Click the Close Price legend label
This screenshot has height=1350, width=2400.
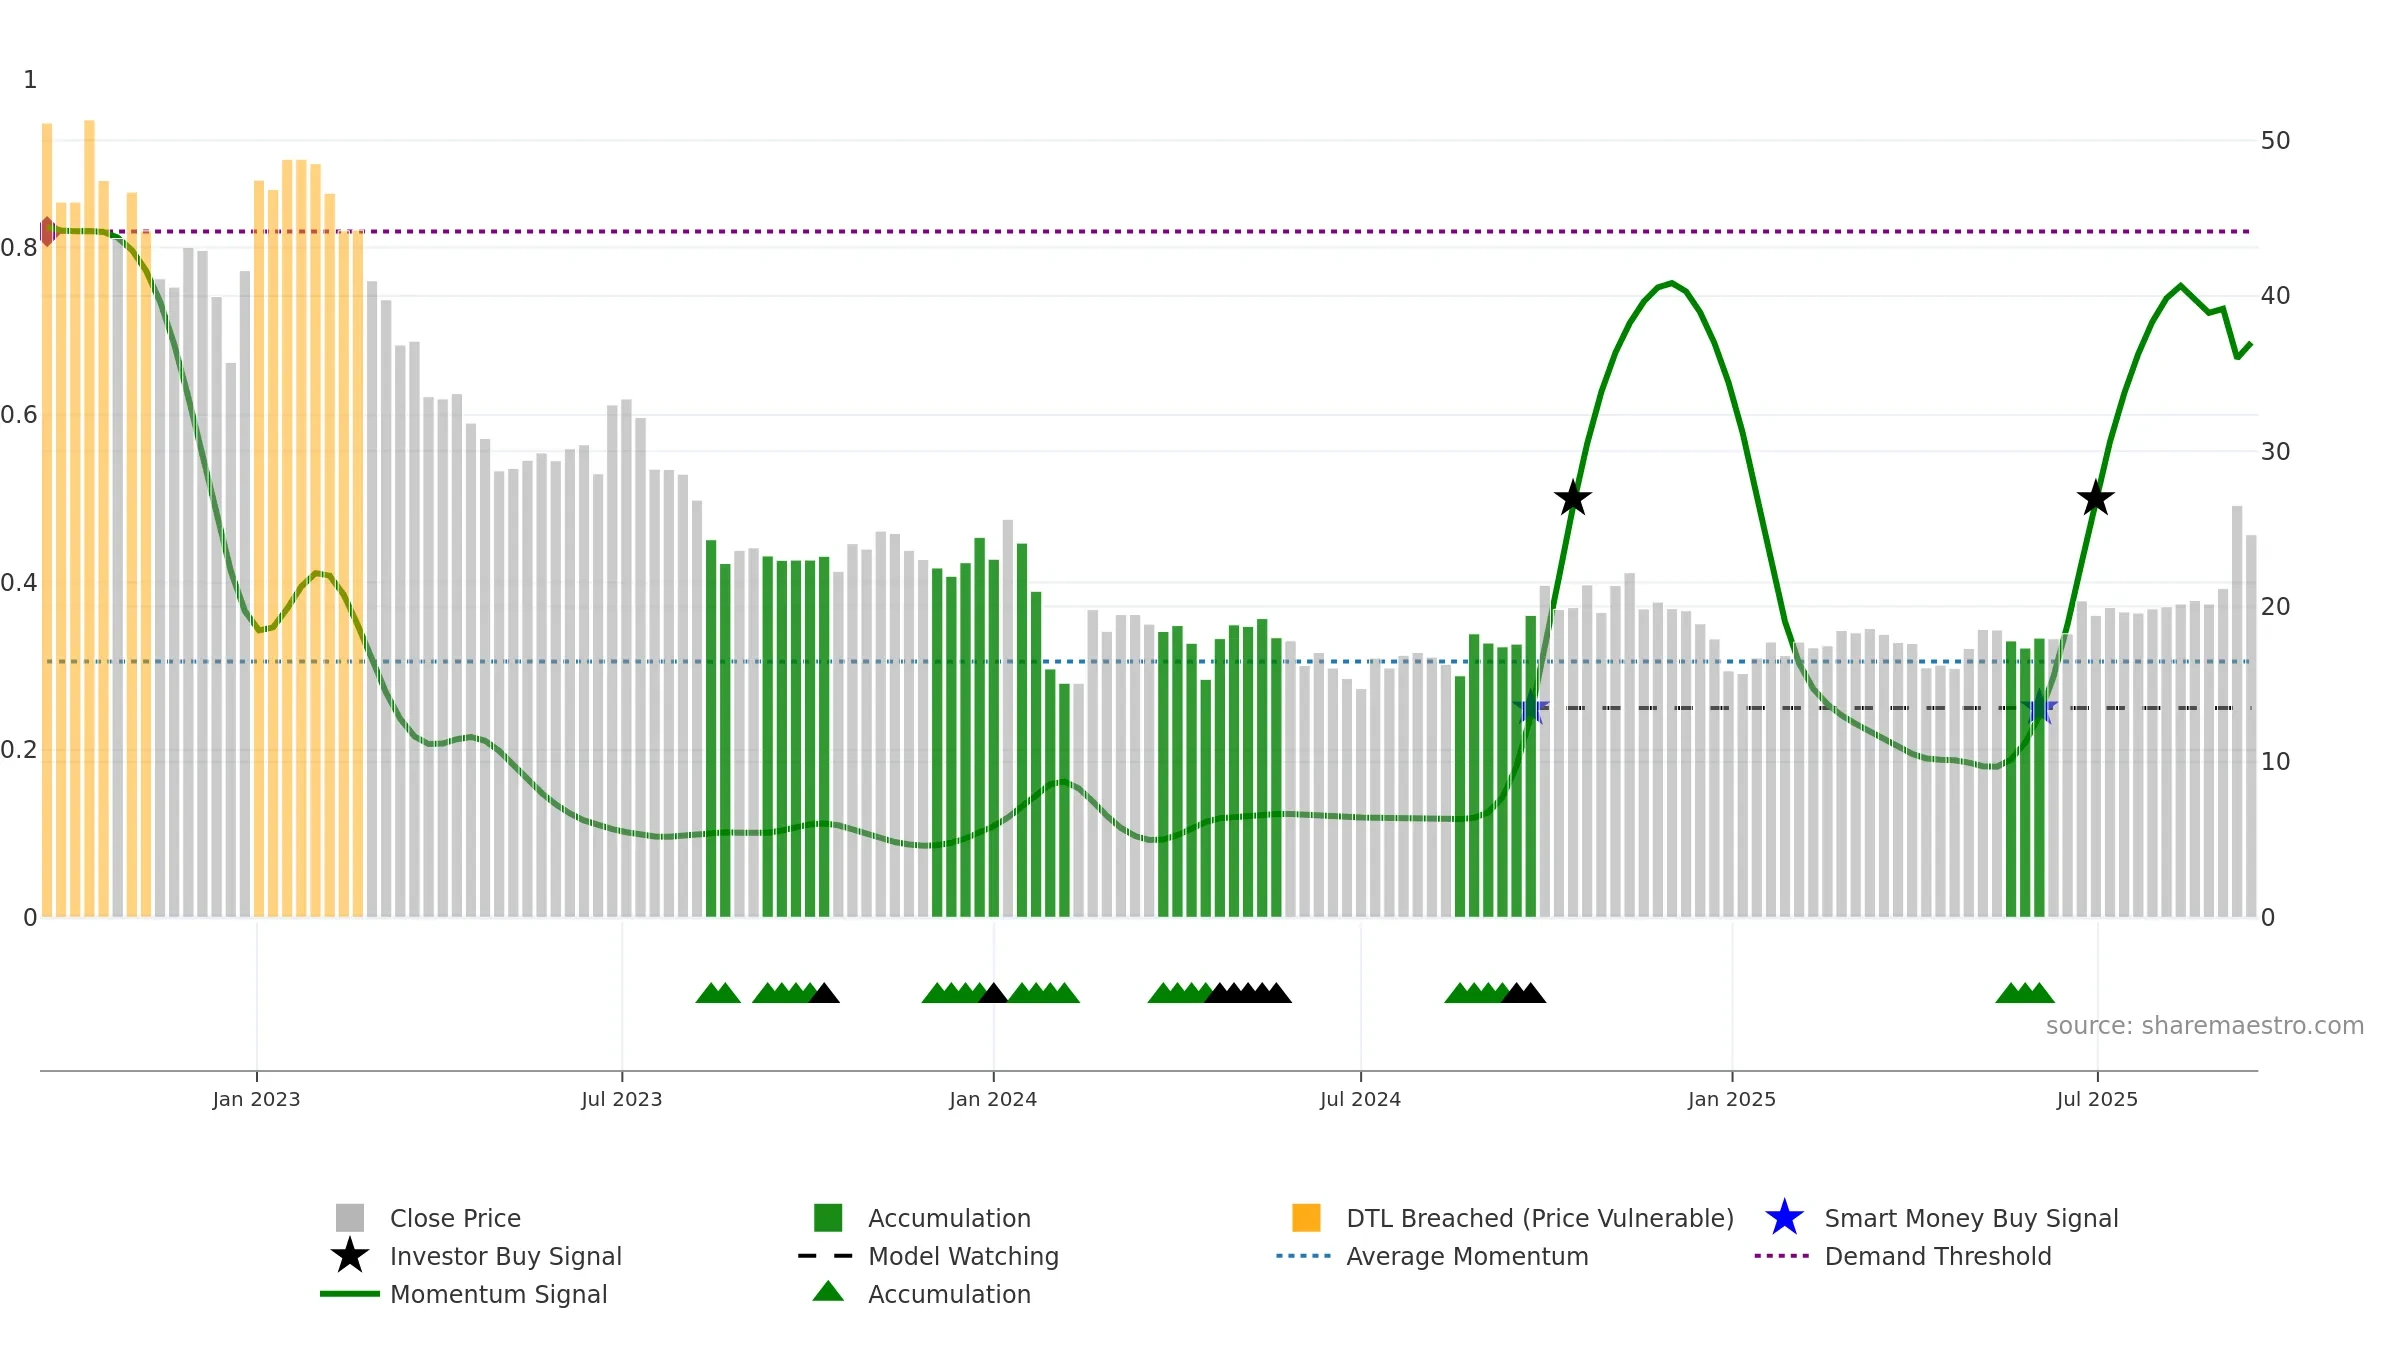click(455, 1218)
